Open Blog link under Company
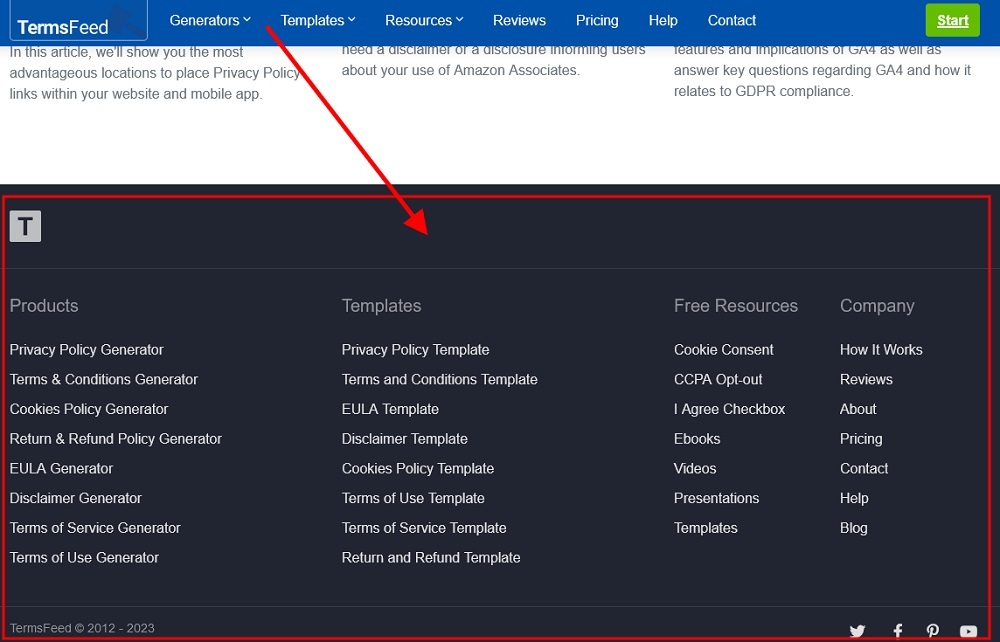This screenshot has height=642, width=1000. pos(853,528)
